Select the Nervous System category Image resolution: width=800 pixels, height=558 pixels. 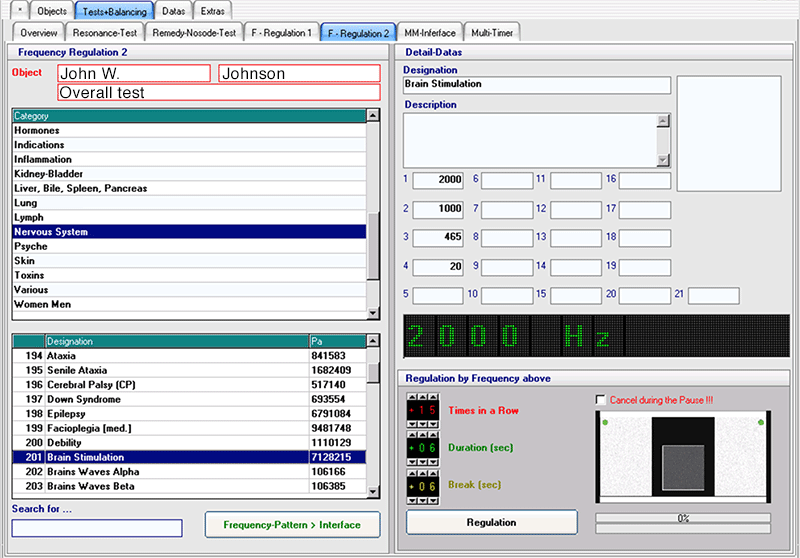click(x=189, y=232)
